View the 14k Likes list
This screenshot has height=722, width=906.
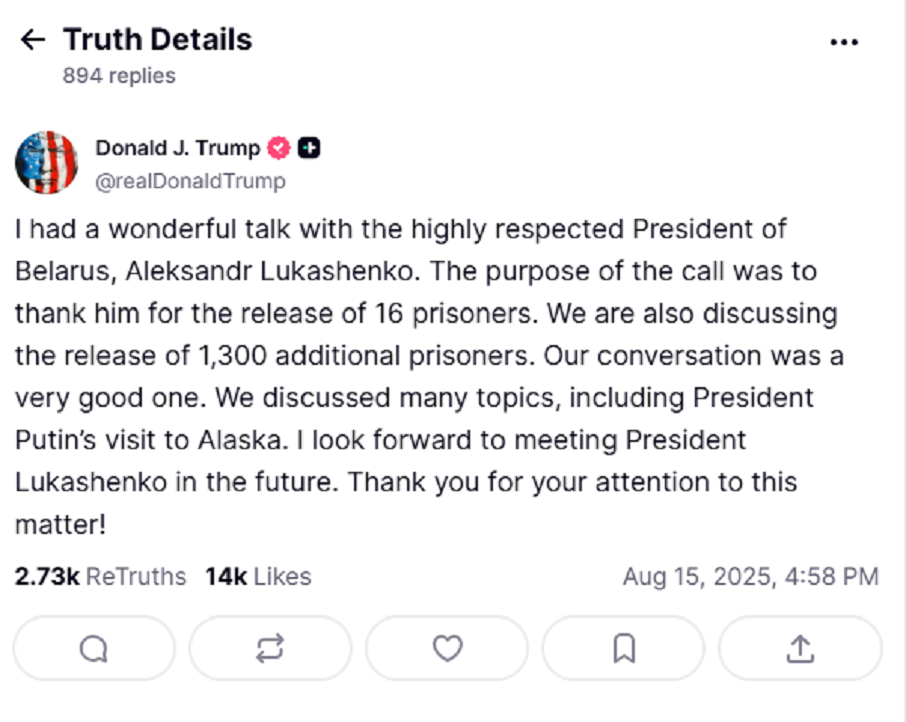point(258,577)
